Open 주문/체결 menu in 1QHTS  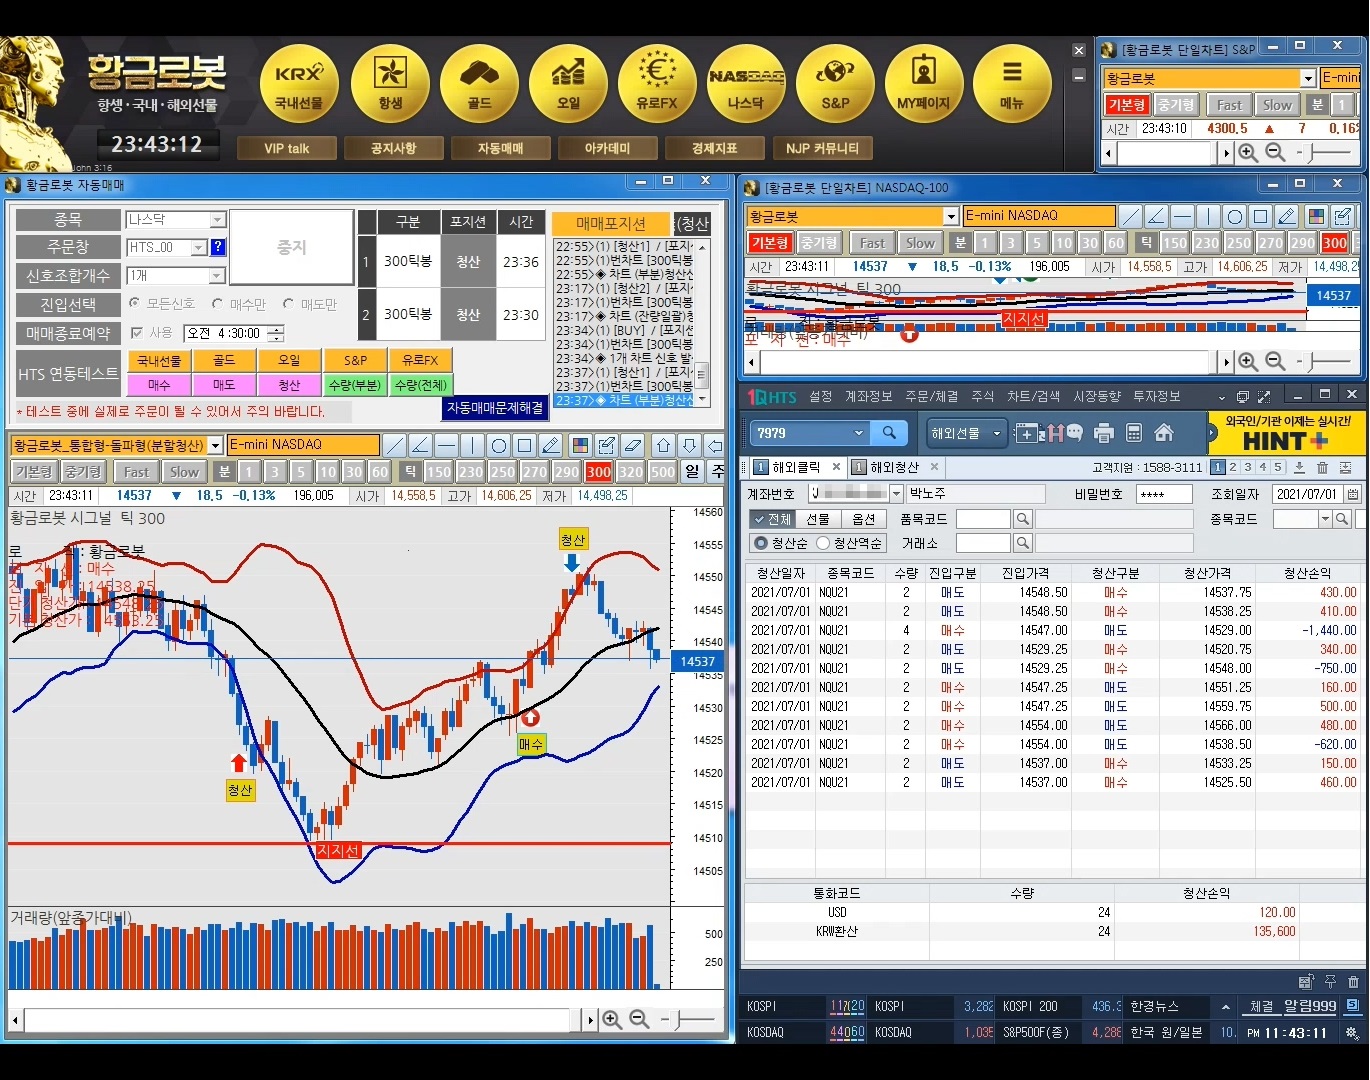point(931,397)
